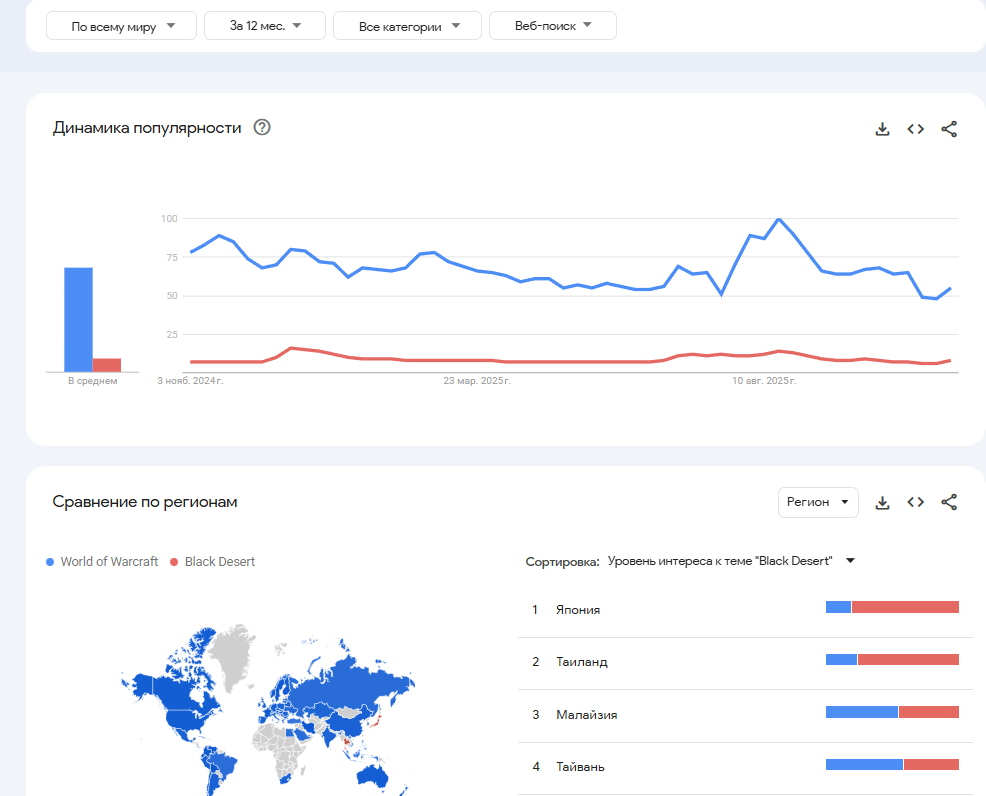986x796 pixels.
Task: Click the Тайвань region row
Action: 580,767
